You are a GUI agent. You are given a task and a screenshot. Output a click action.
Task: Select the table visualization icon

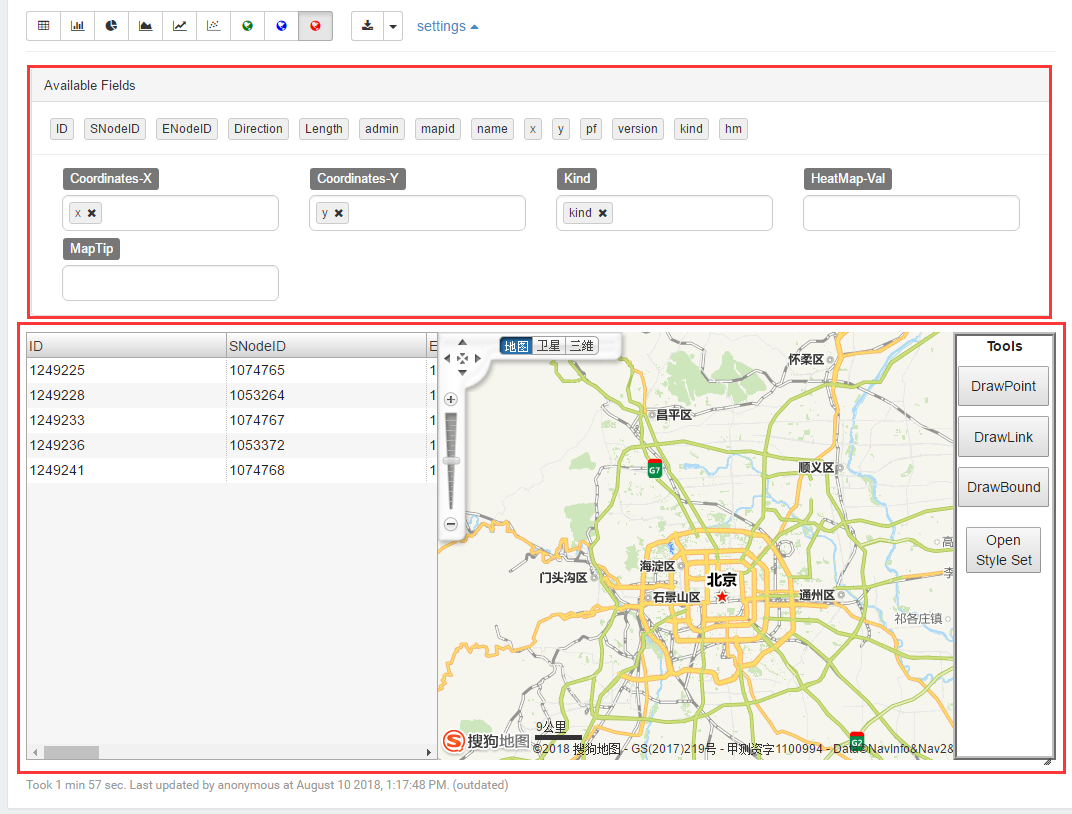coord(43,25)
